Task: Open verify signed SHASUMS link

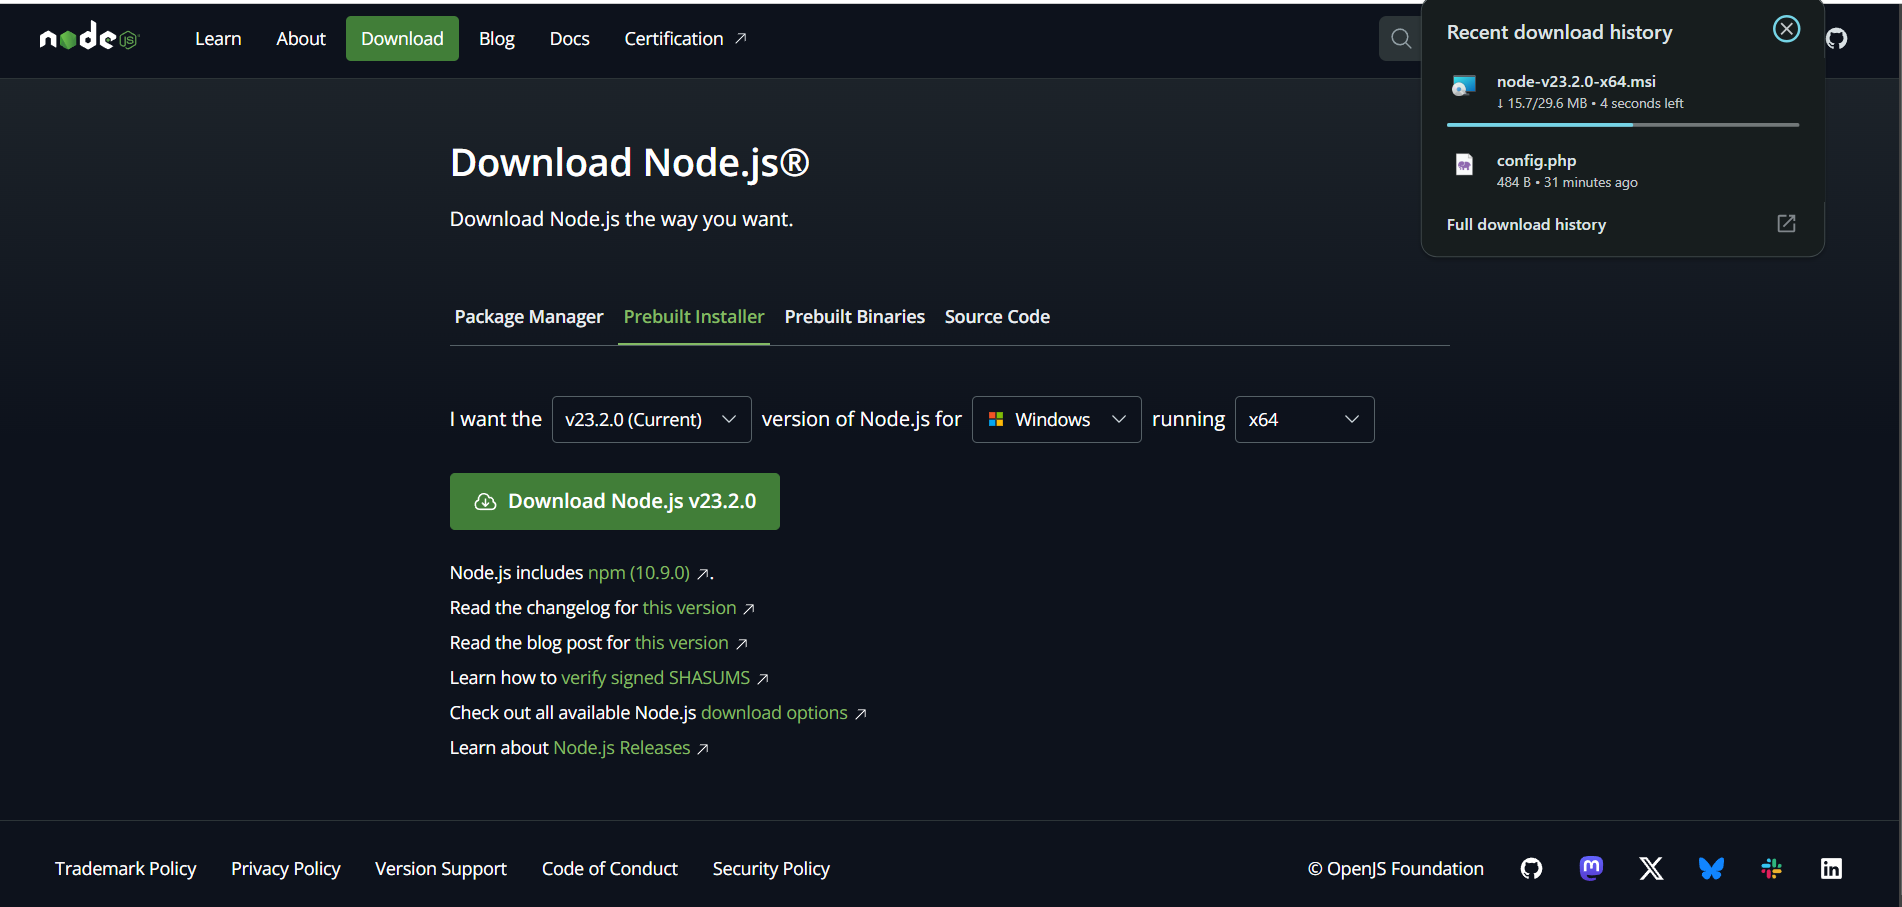Action: coord(655,678)
